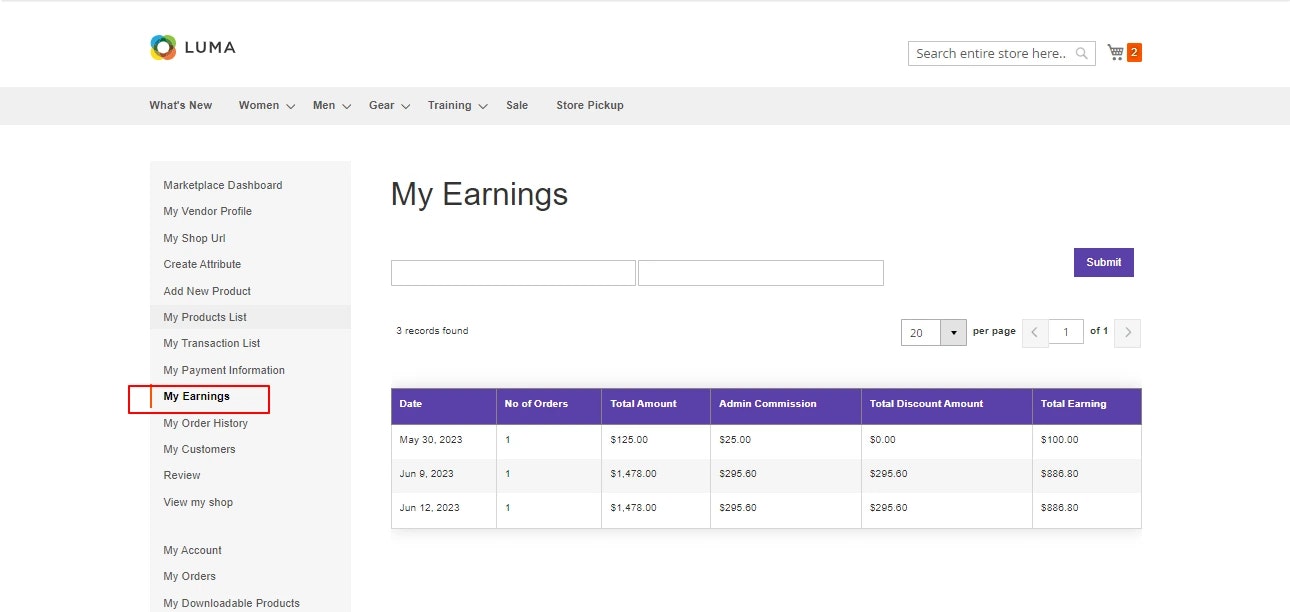Open My Transaction List link

[x=212, y=343]
